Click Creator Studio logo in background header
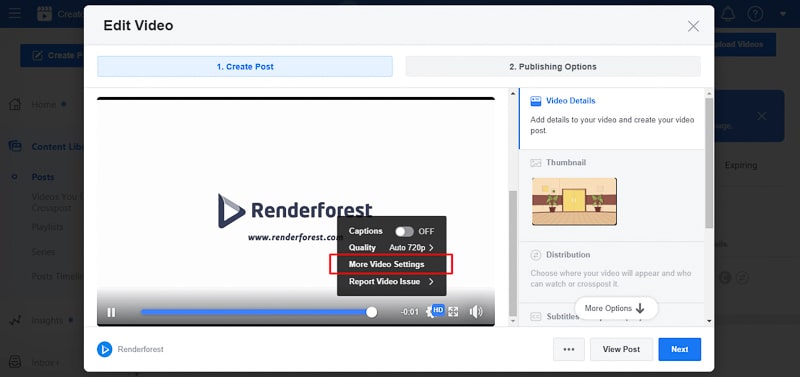 [x=45, y=14]
